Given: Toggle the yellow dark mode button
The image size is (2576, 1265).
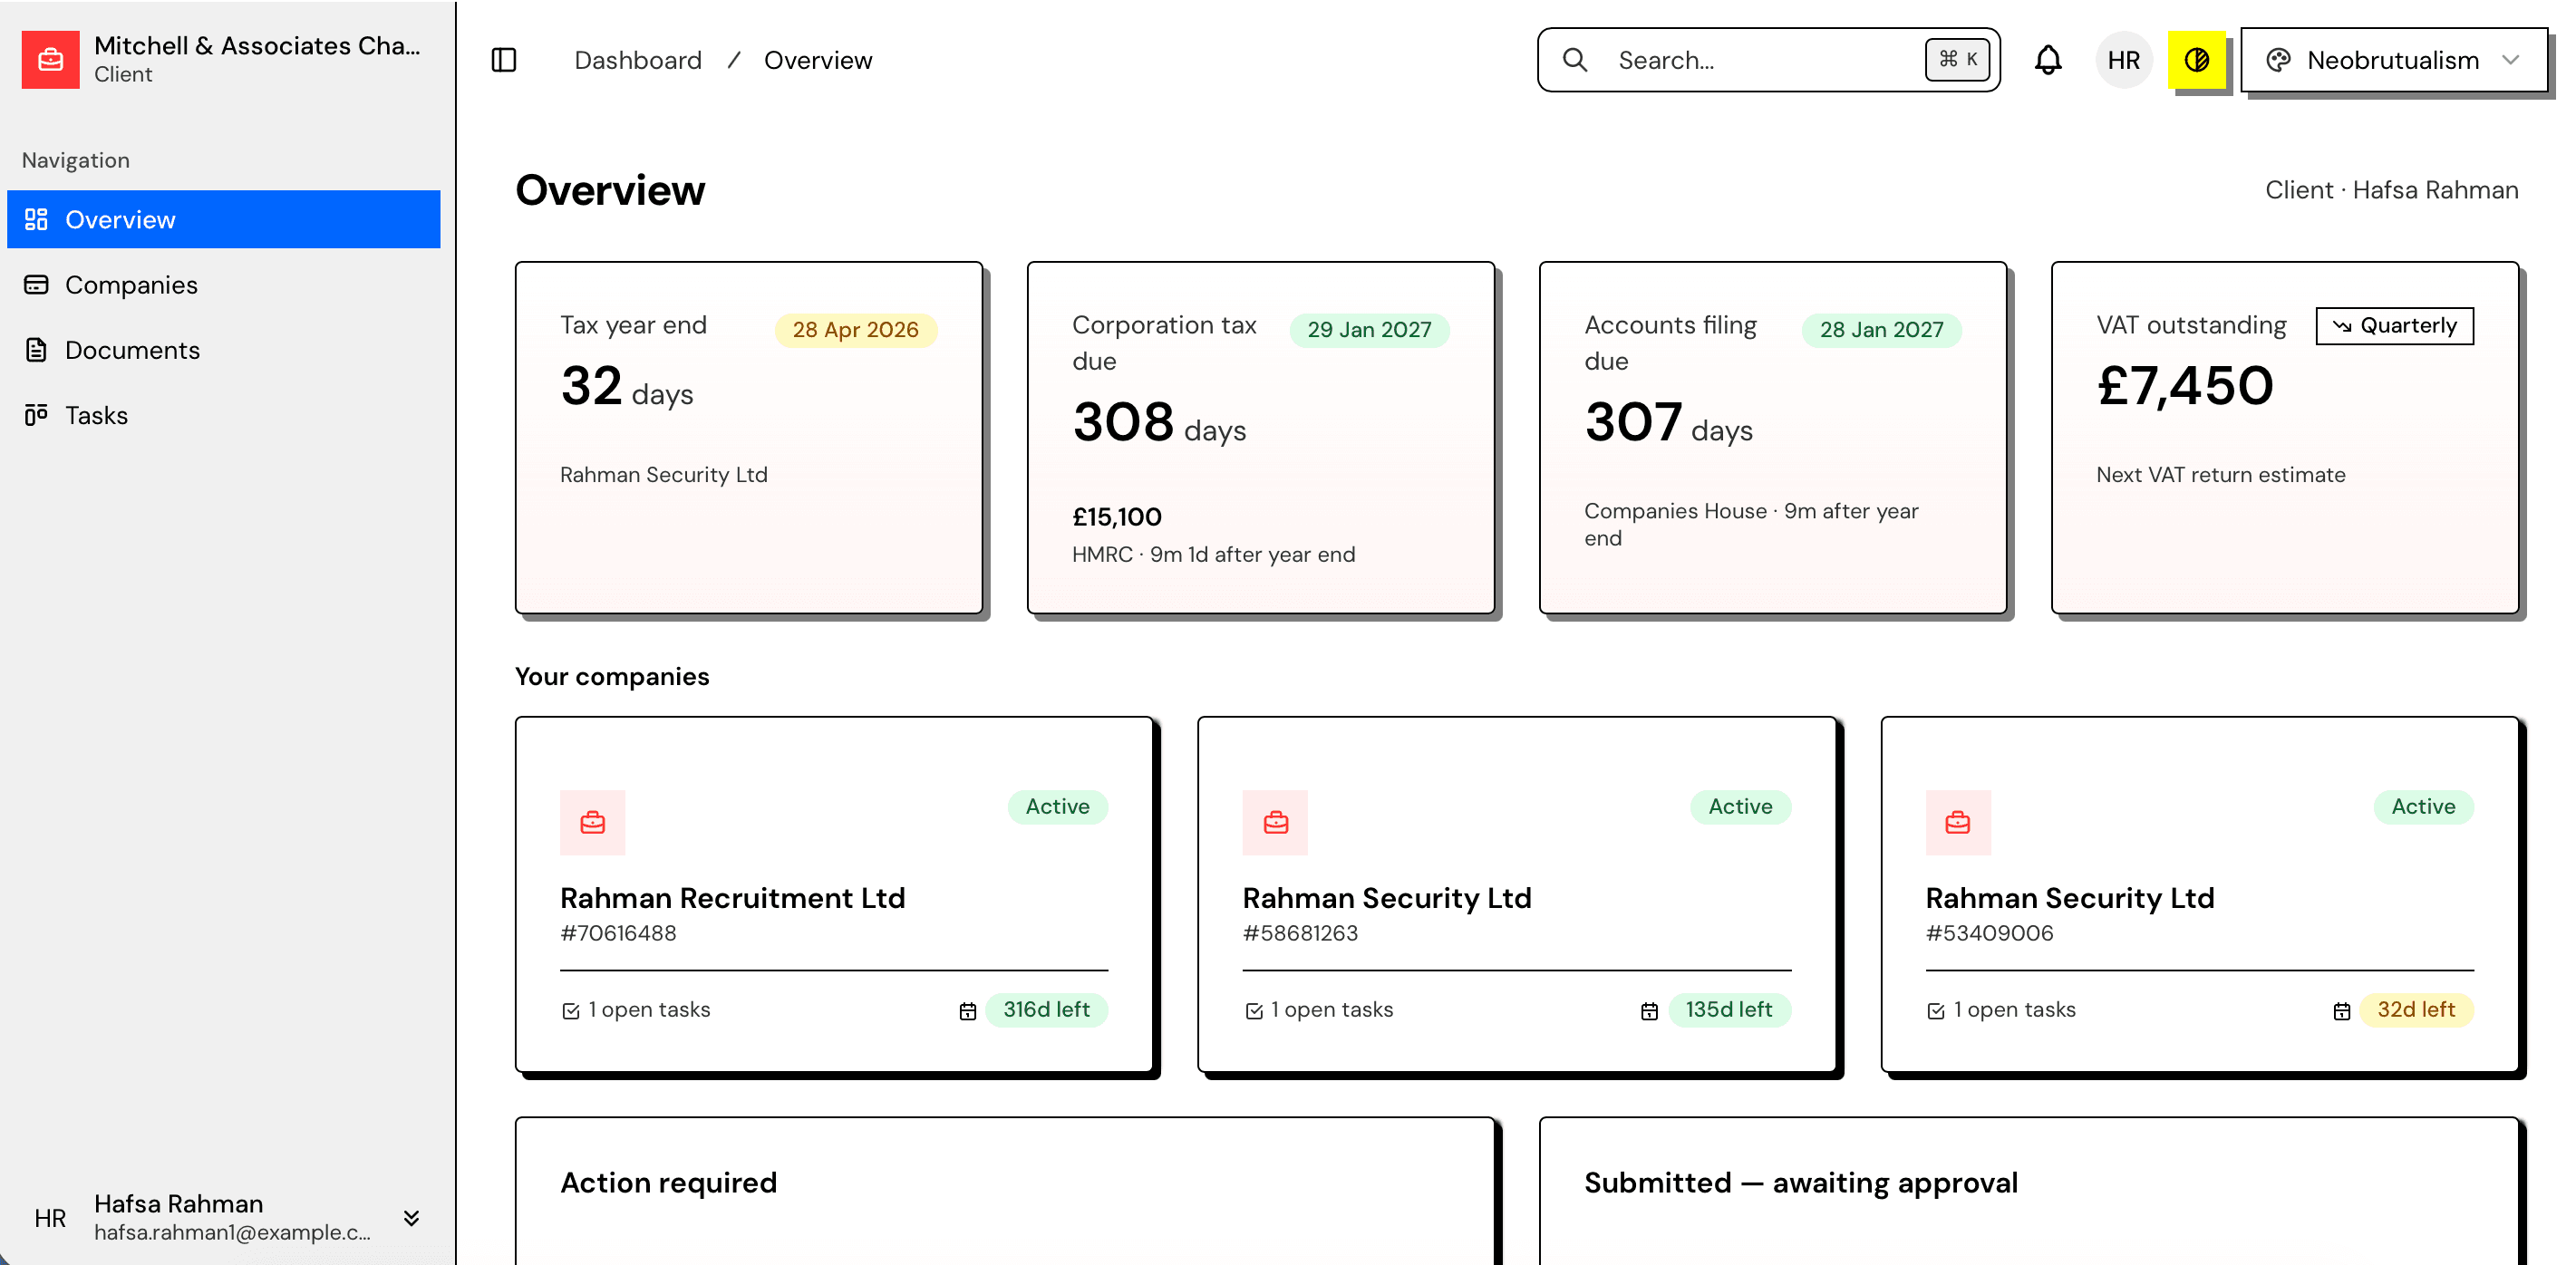Looking at the screenshot, I should [2196, 60].
